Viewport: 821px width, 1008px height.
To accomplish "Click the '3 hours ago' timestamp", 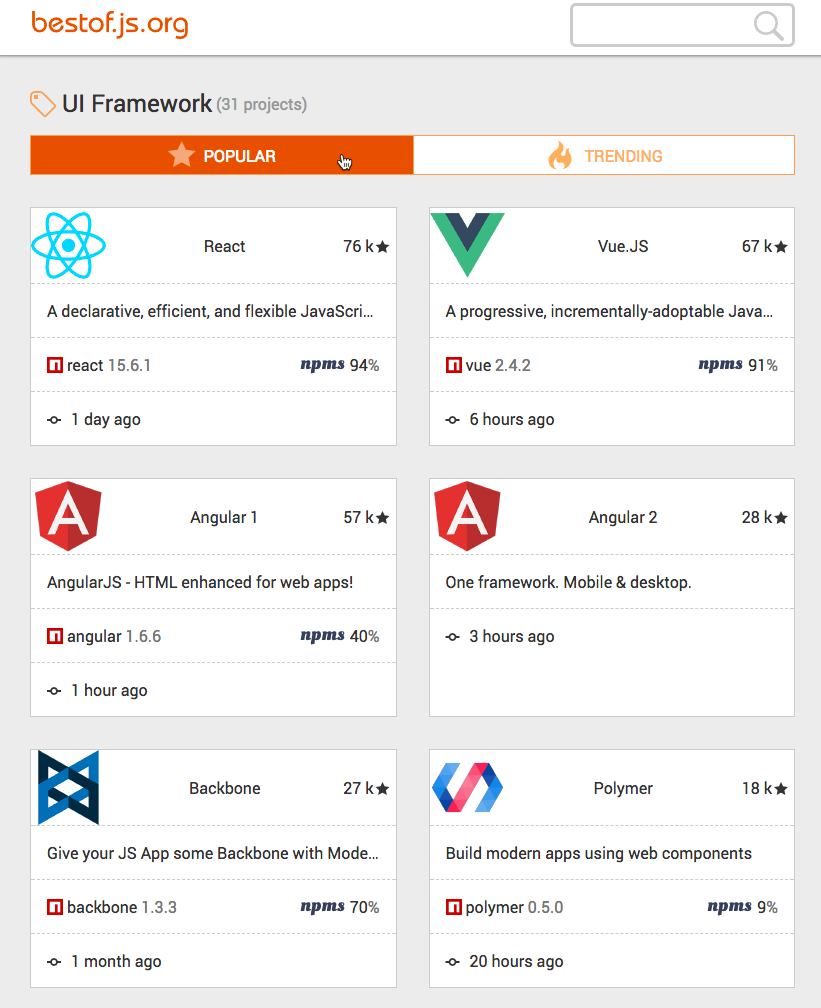I will click(512, 636).
